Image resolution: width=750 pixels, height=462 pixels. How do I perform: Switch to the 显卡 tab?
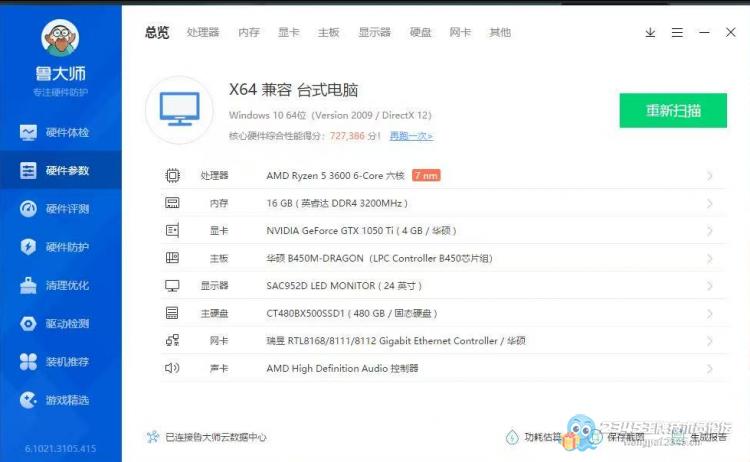[x=288, y=33]
